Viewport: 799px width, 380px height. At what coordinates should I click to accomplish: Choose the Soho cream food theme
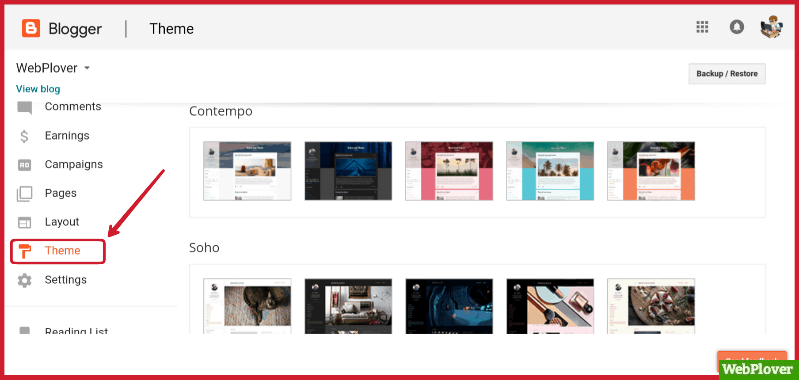click(651, 306)
